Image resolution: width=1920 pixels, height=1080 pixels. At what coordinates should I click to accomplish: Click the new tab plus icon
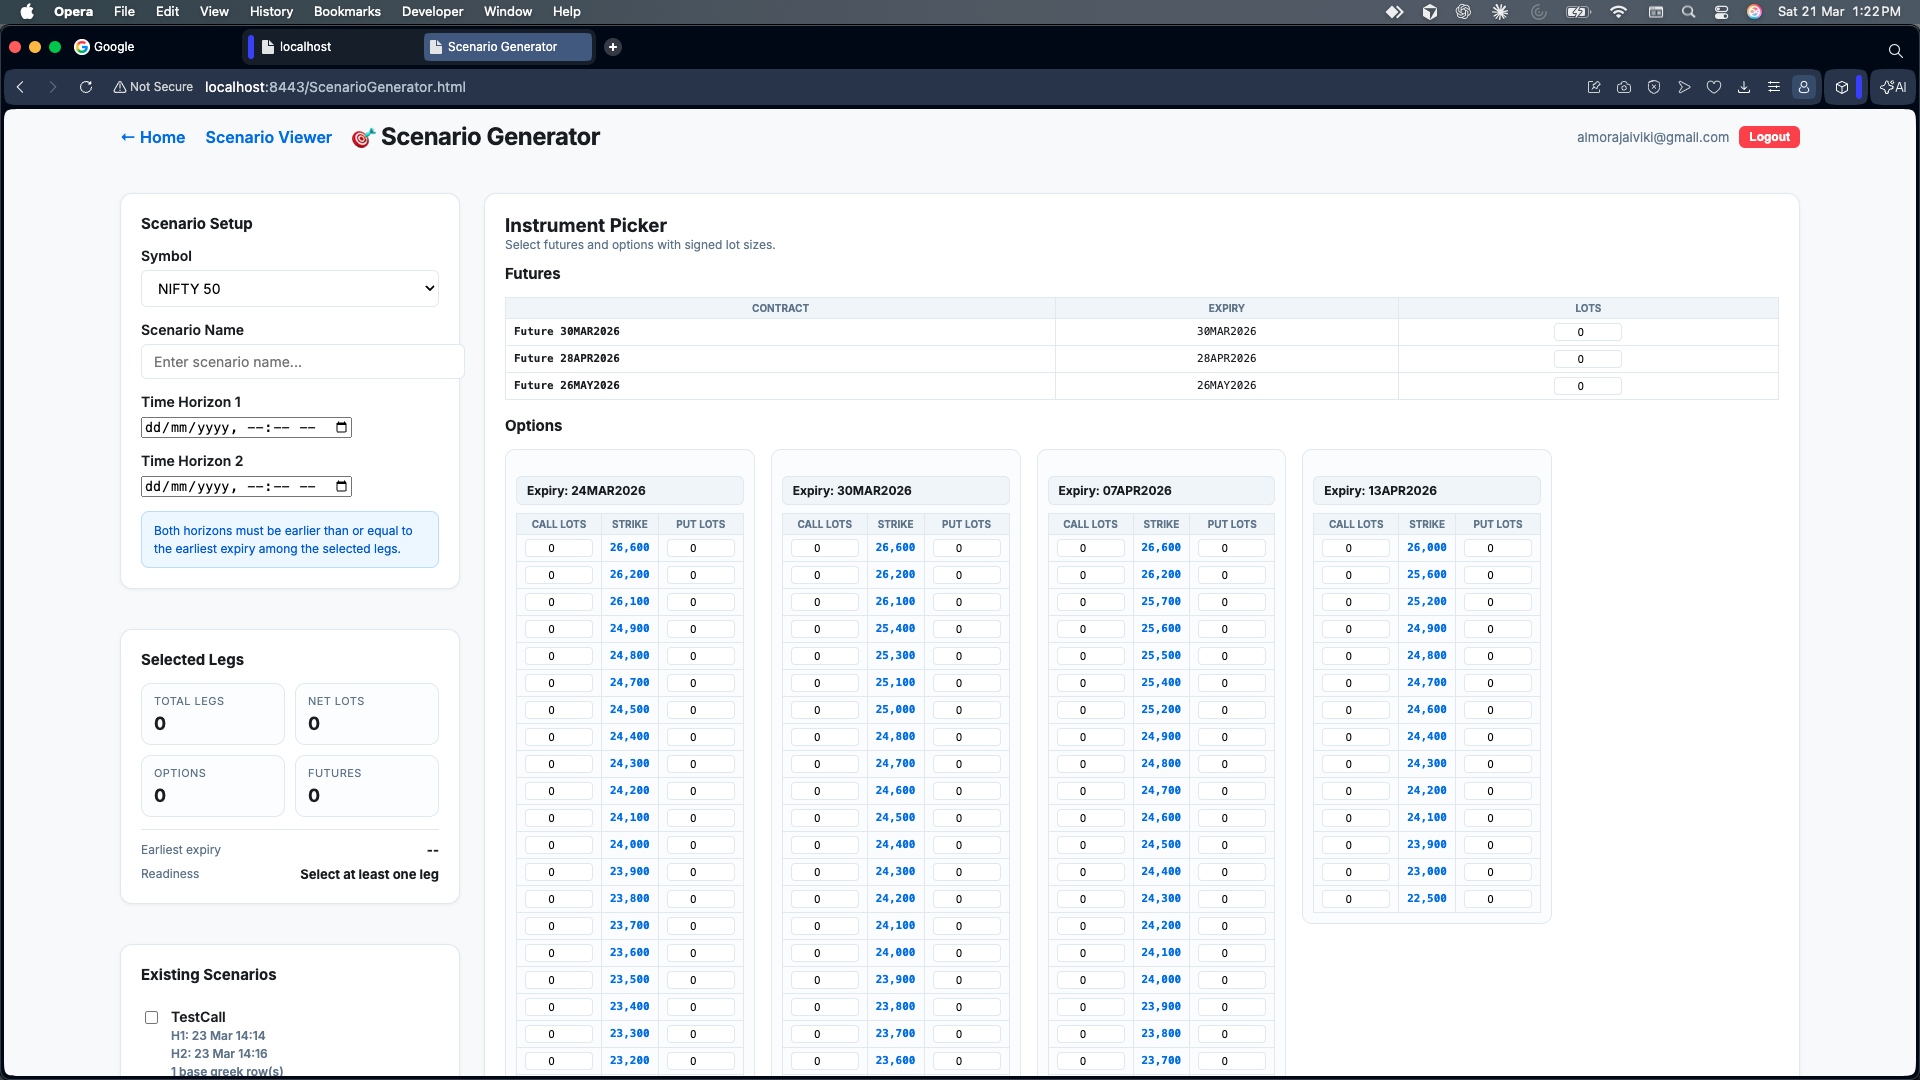point(613,47)
